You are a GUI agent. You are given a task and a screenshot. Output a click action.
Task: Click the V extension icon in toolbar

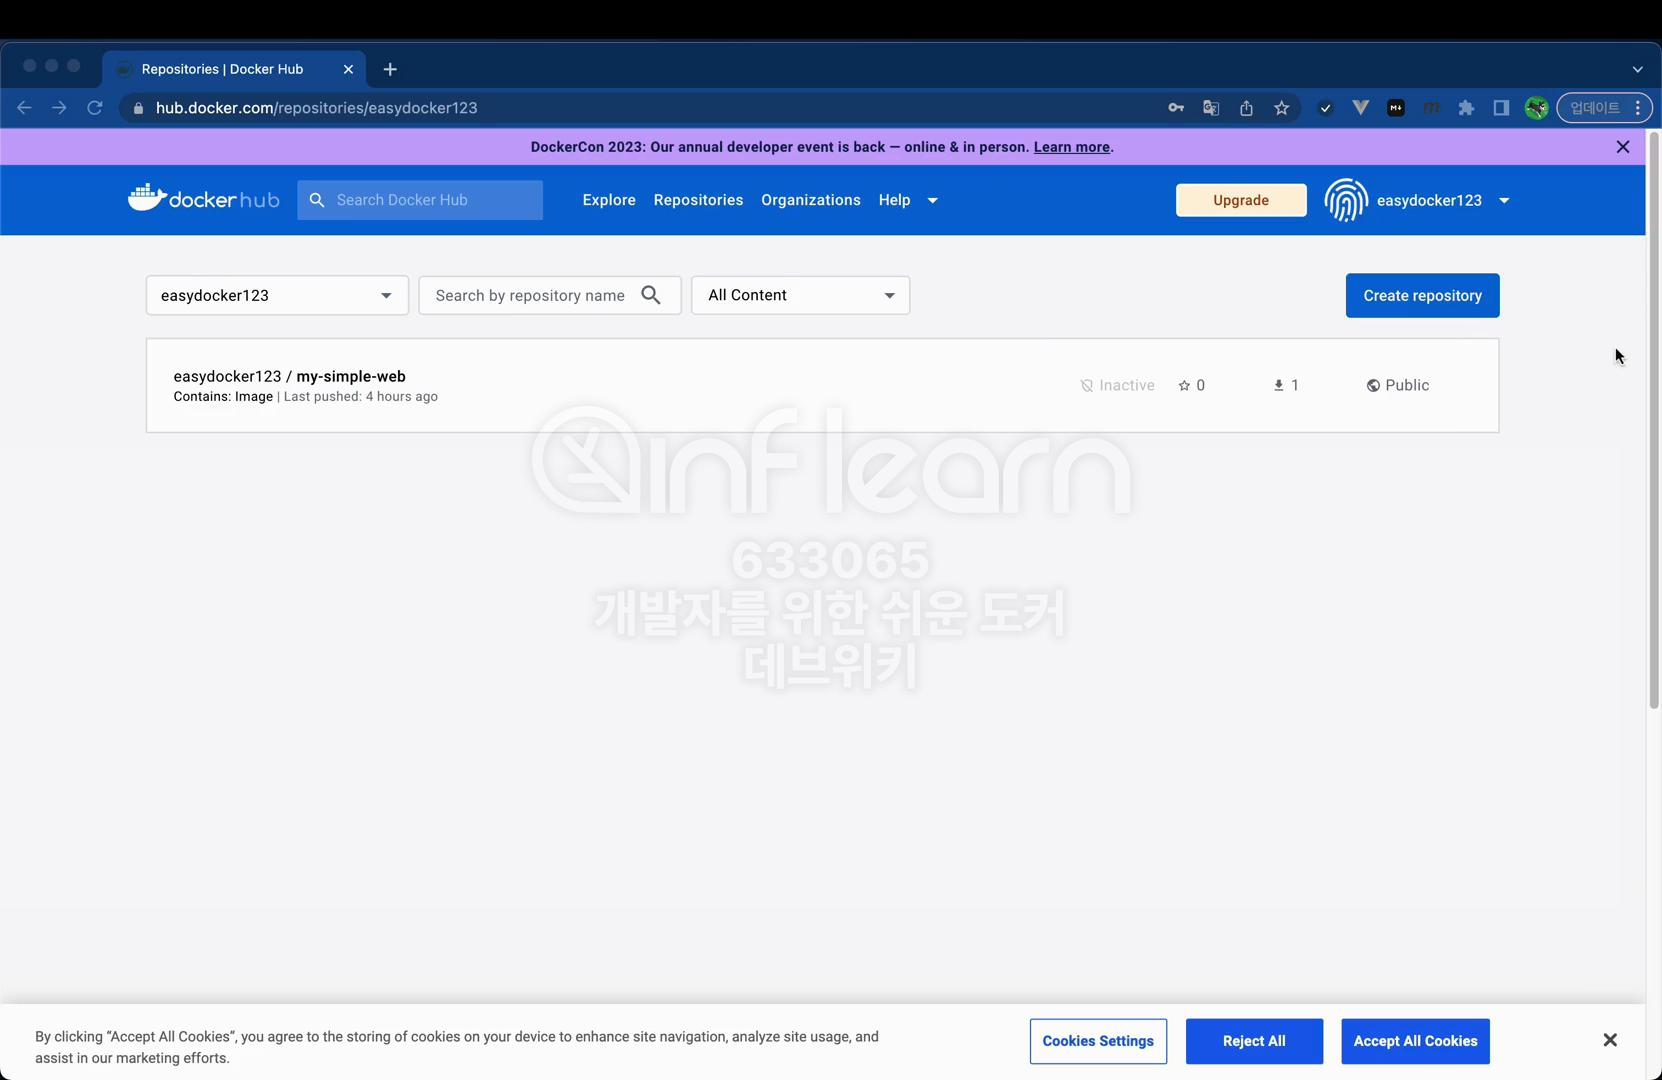tap(1360, 108)
